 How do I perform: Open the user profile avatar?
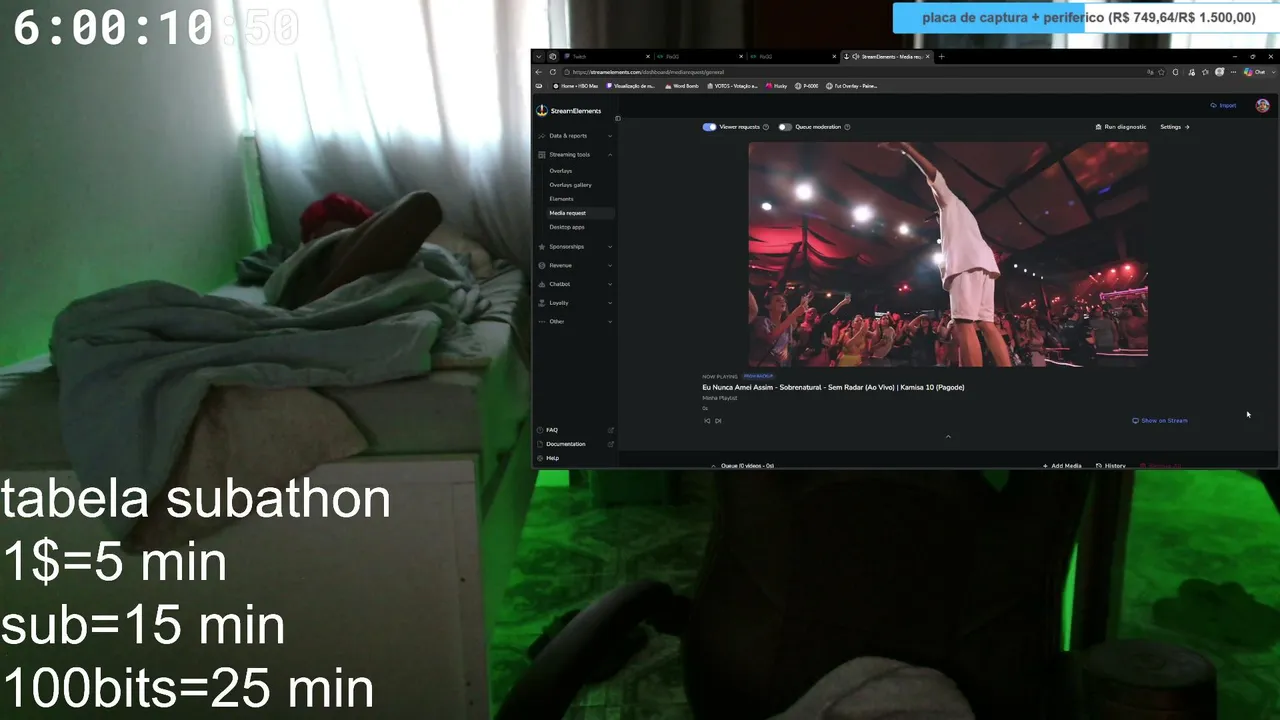pos(1263,105)
